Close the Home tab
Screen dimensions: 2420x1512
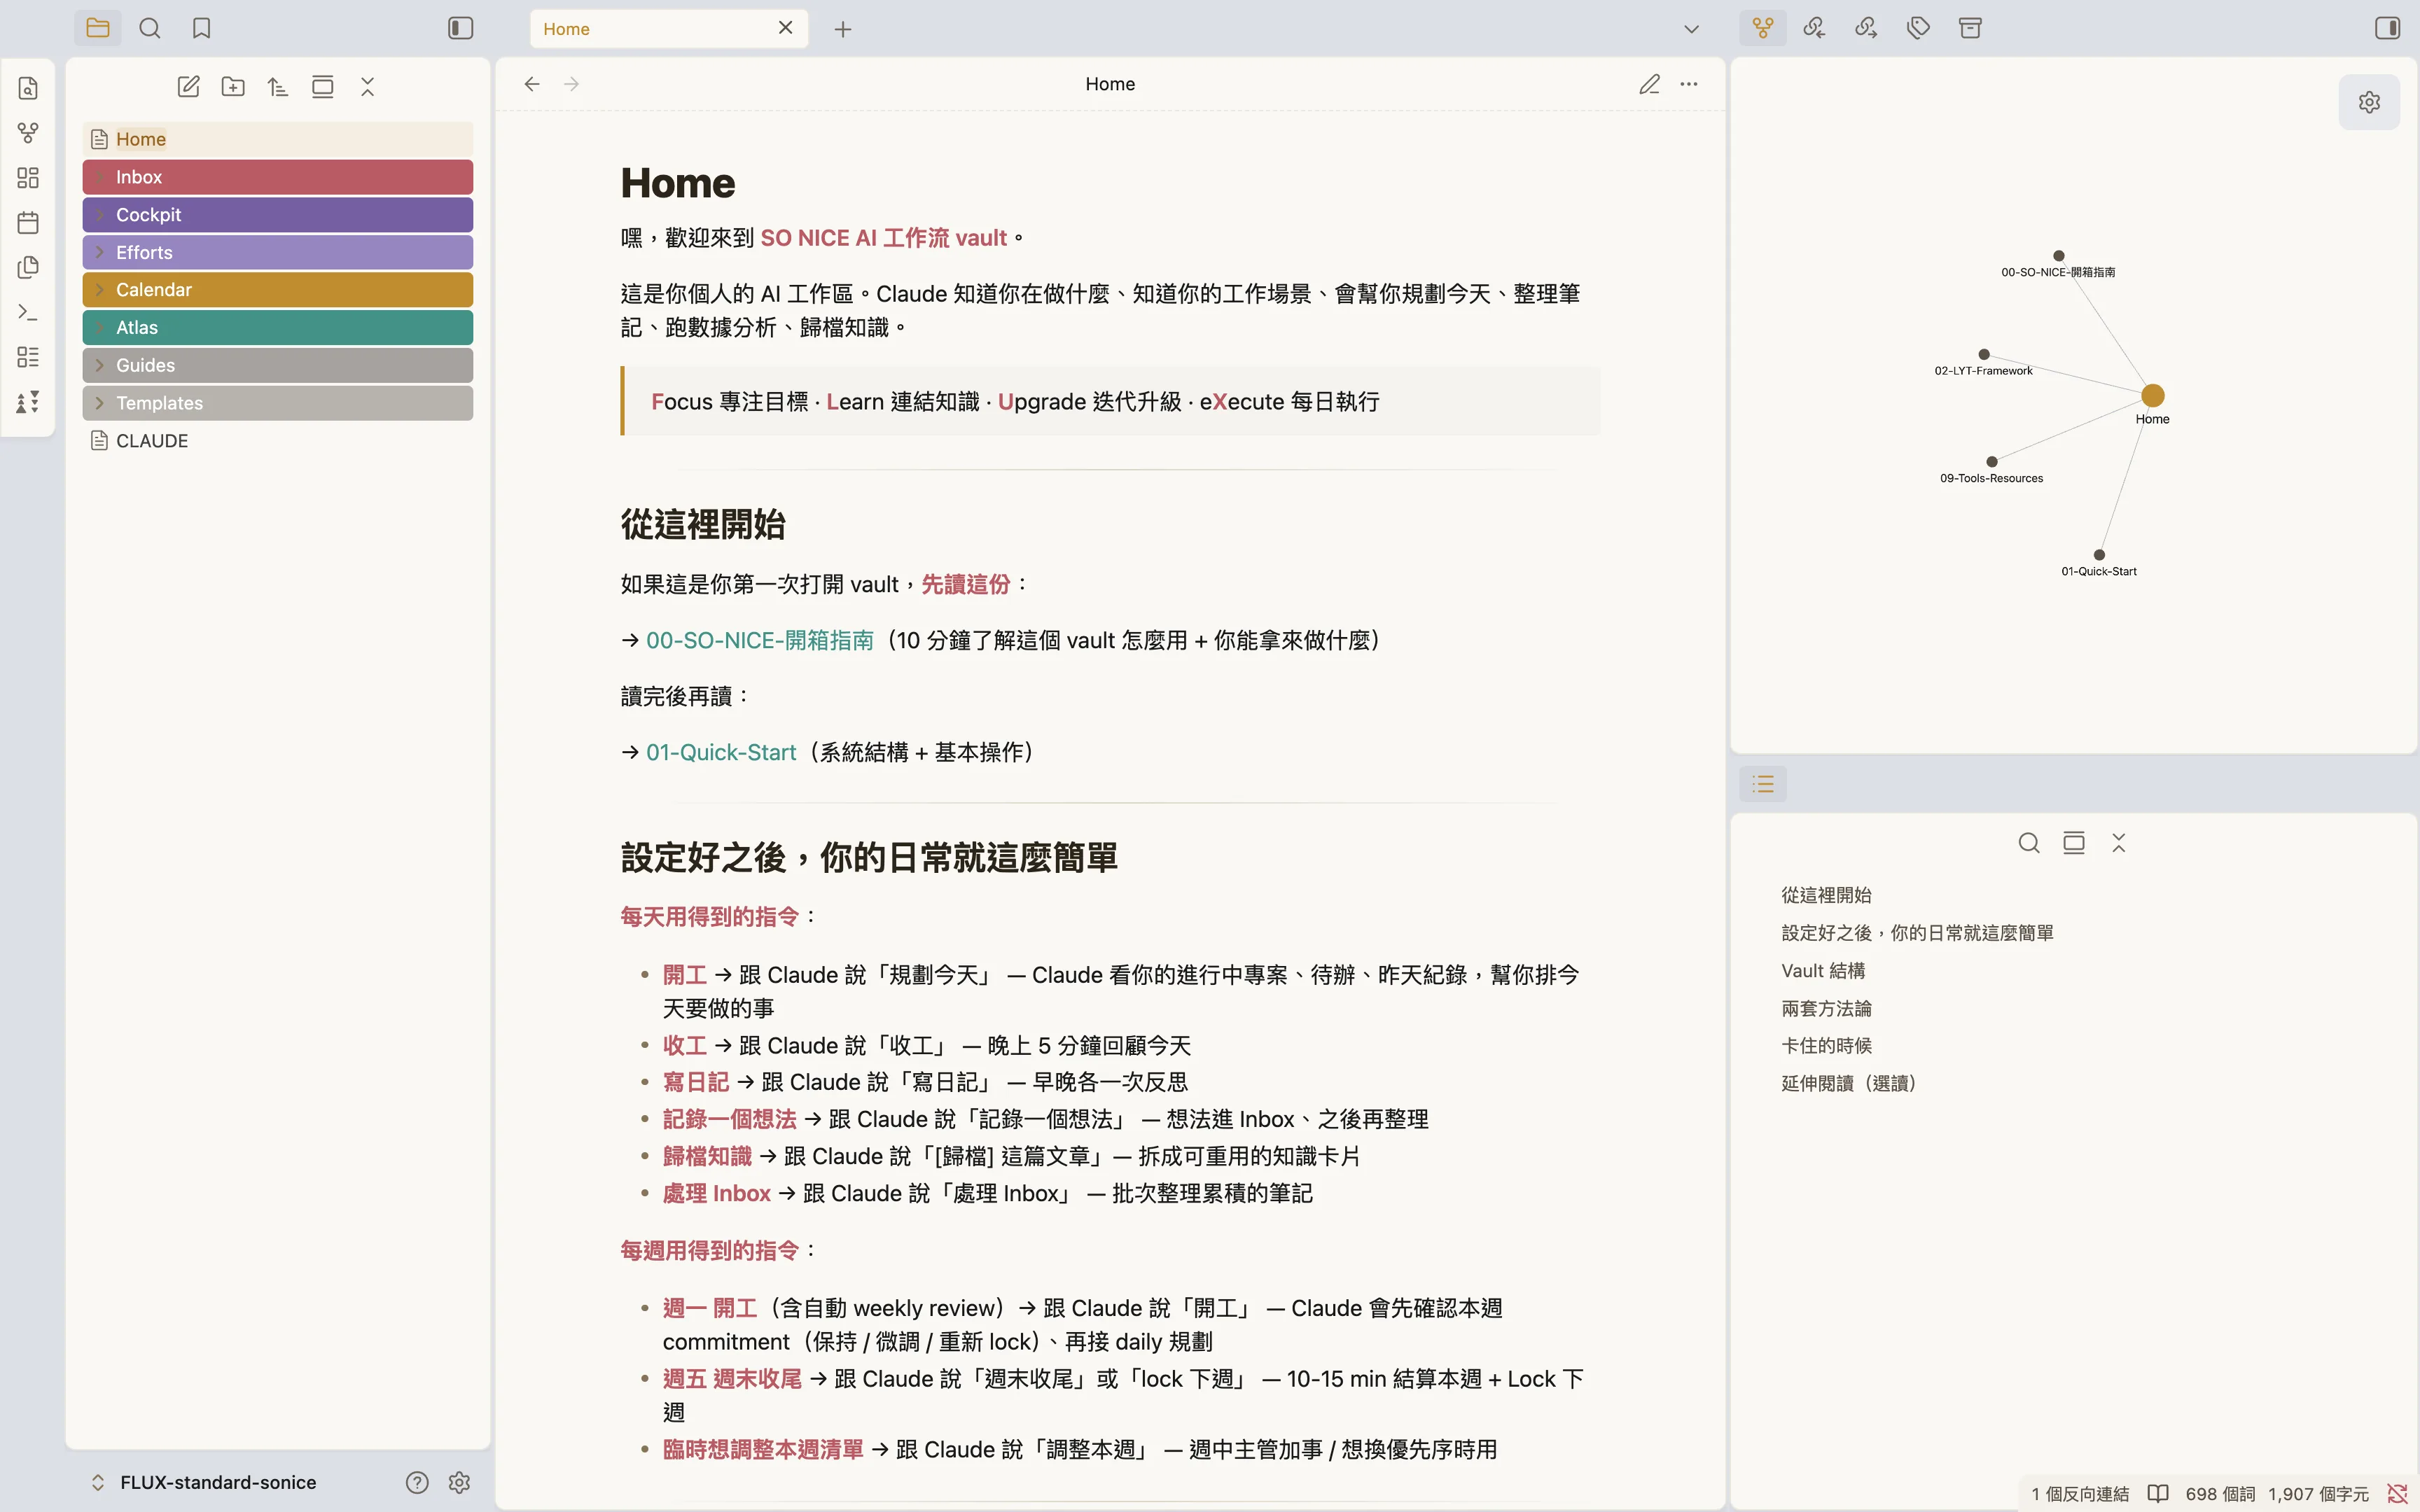pos(786,28)
